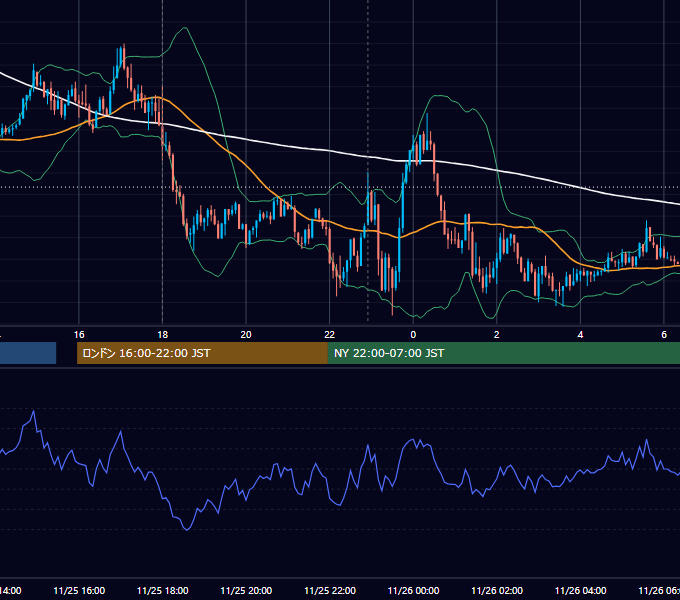
Task: Click the 11/25 22:00 date label
Action: 330,591
